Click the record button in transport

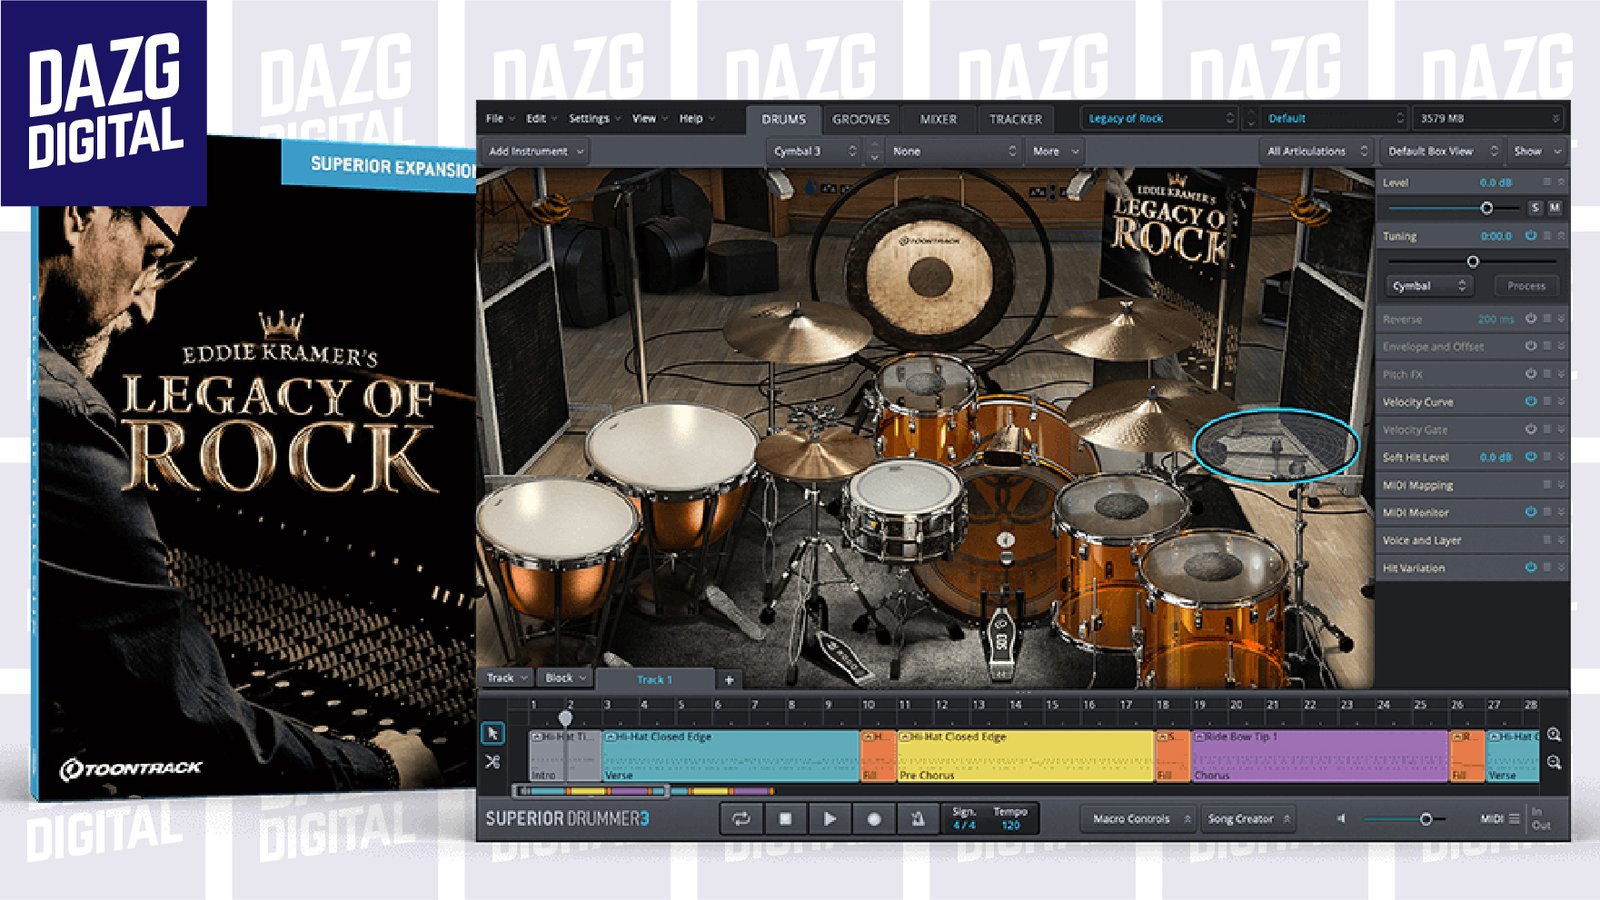click(873, 819)
